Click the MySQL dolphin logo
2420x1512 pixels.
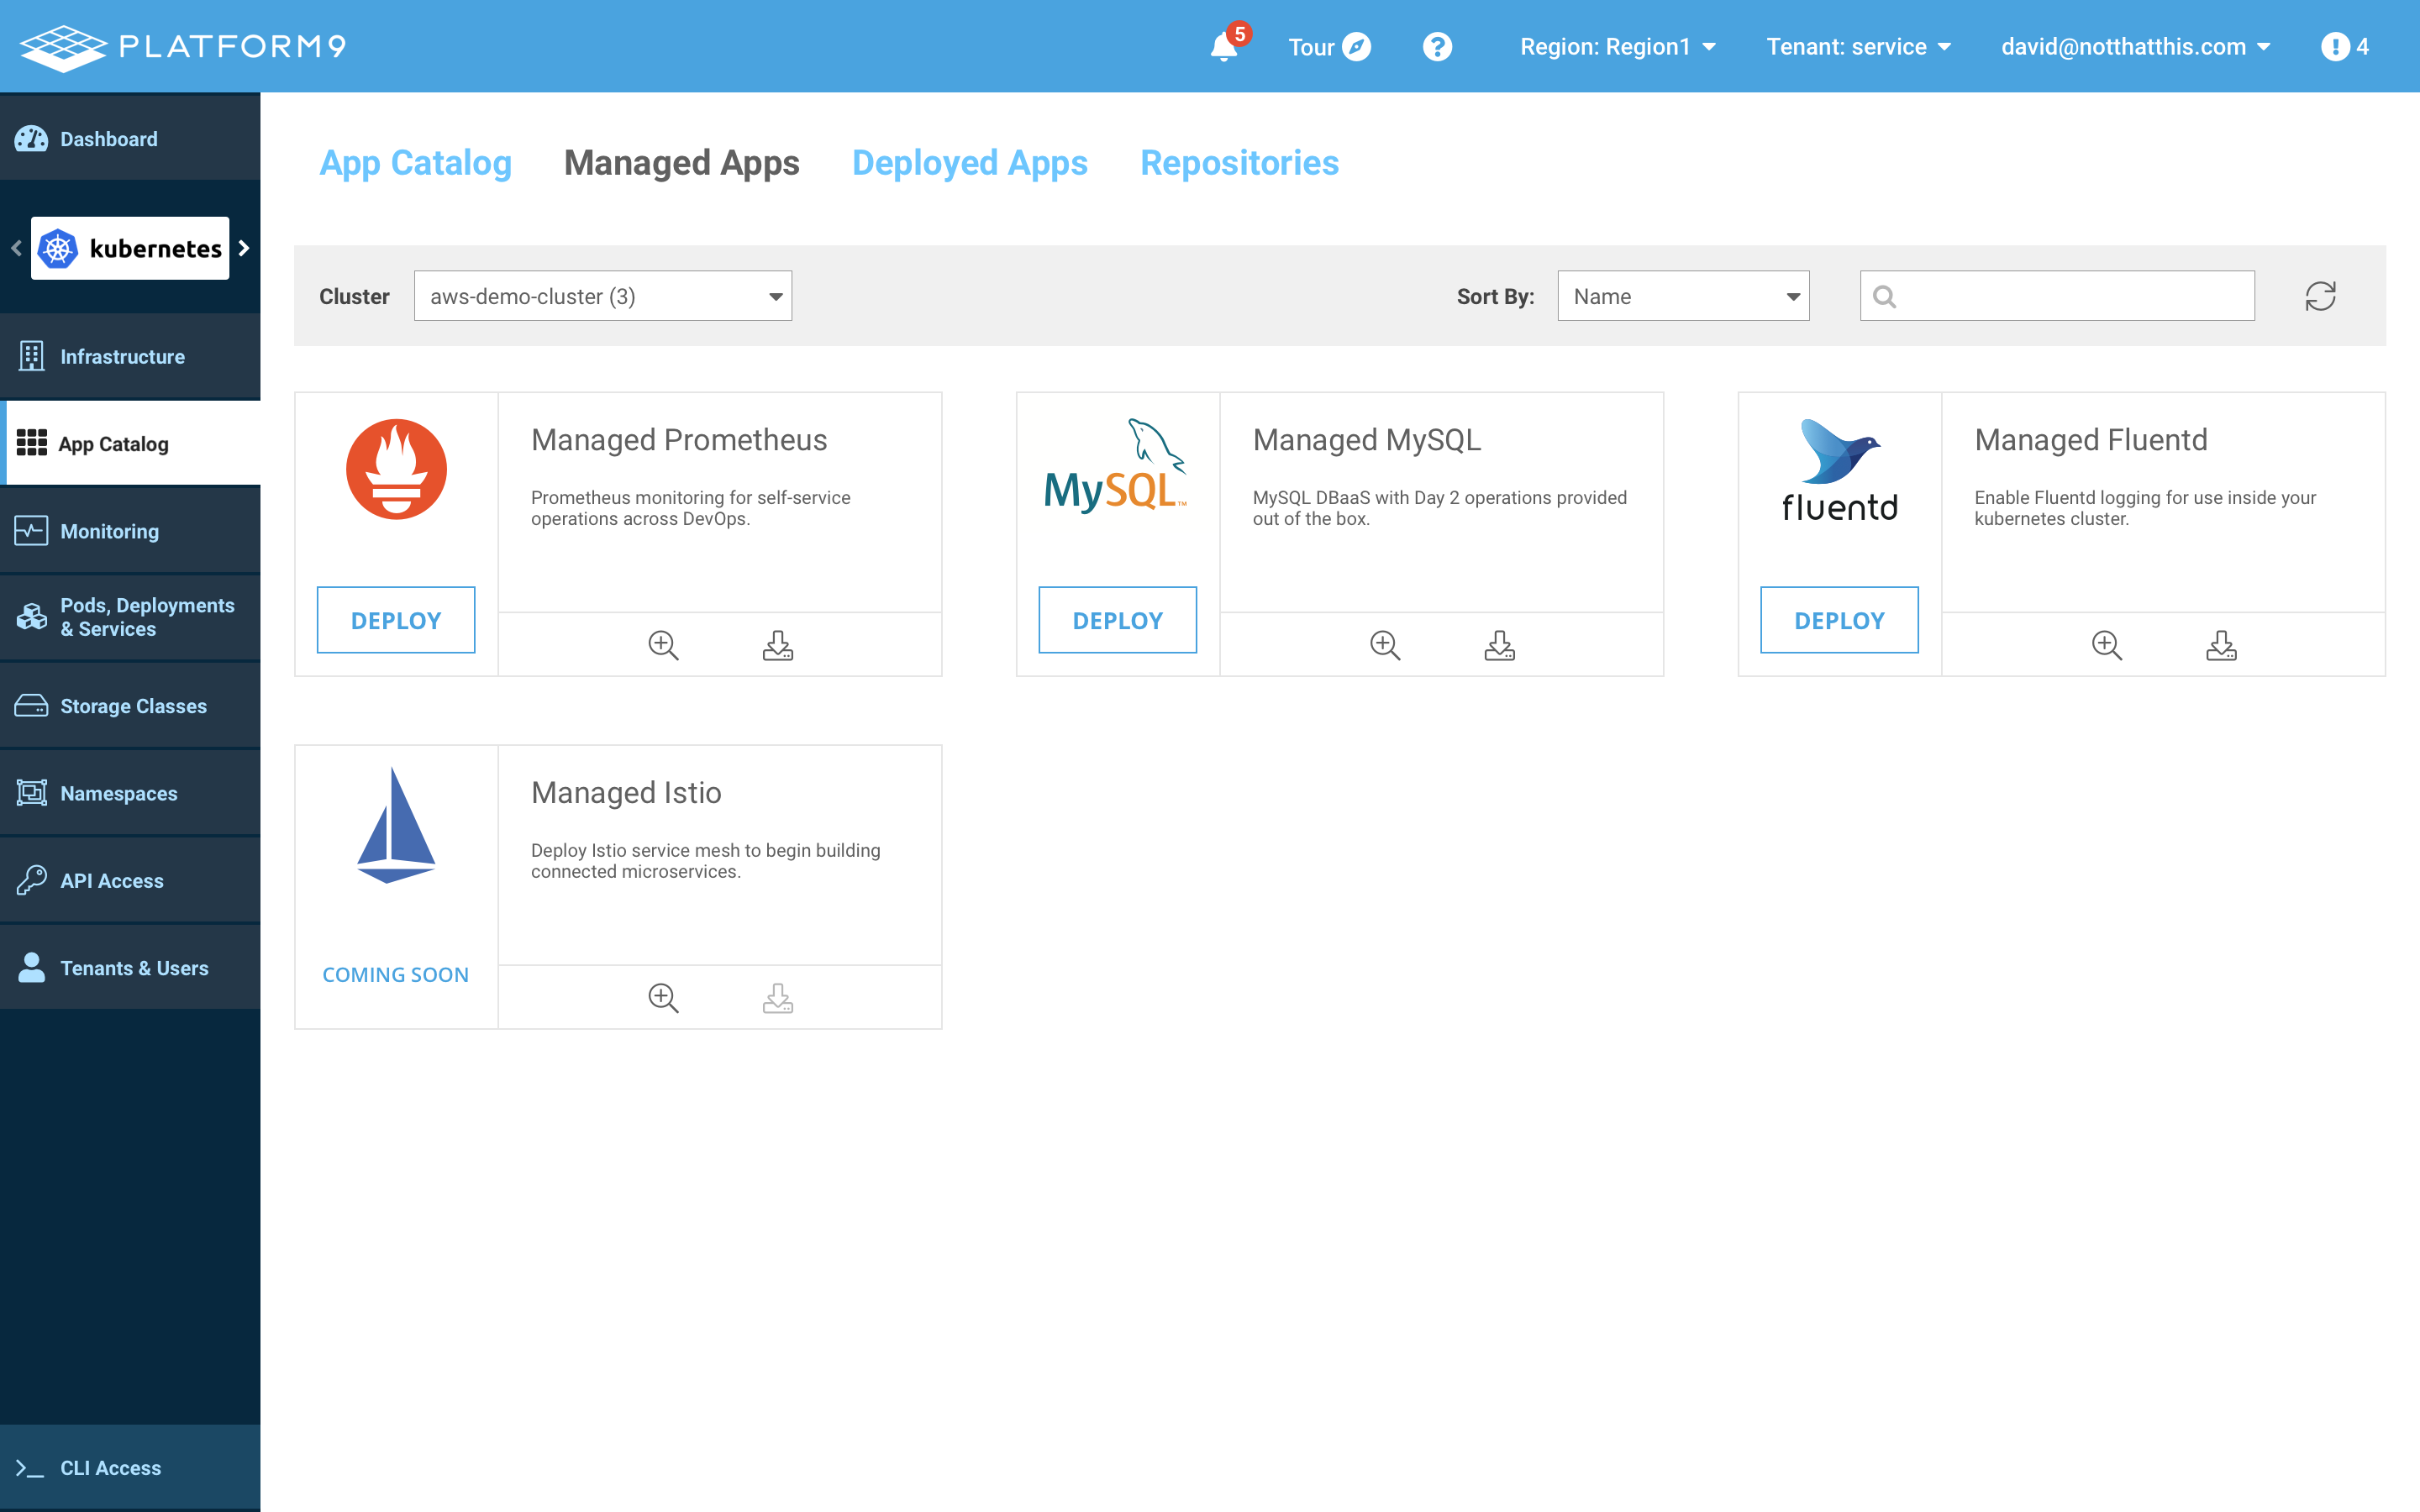point(1115,466)
